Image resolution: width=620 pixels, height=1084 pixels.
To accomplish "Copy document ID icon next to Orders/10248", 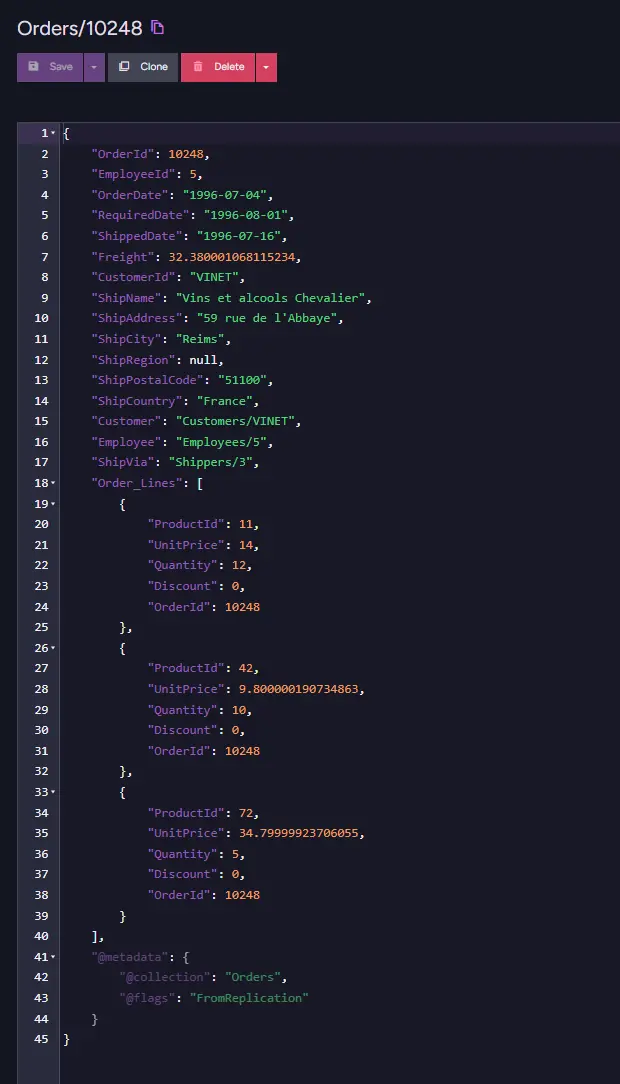I will pyautogui.click(x=158, y=28).
